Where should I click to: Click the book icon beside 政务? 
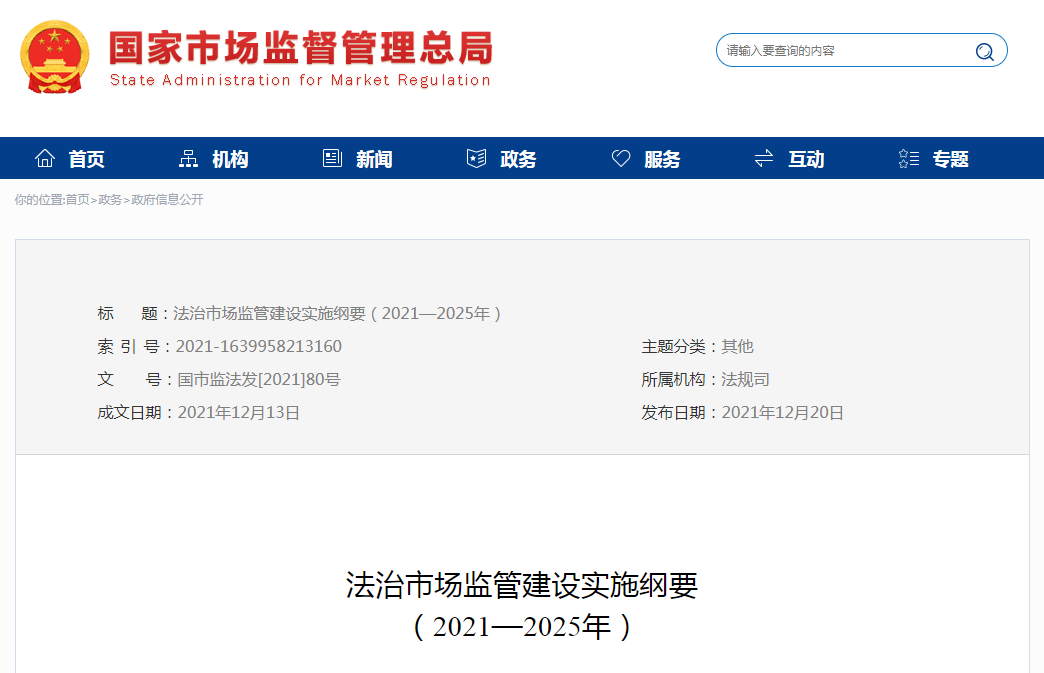click(x=474, y=157)
